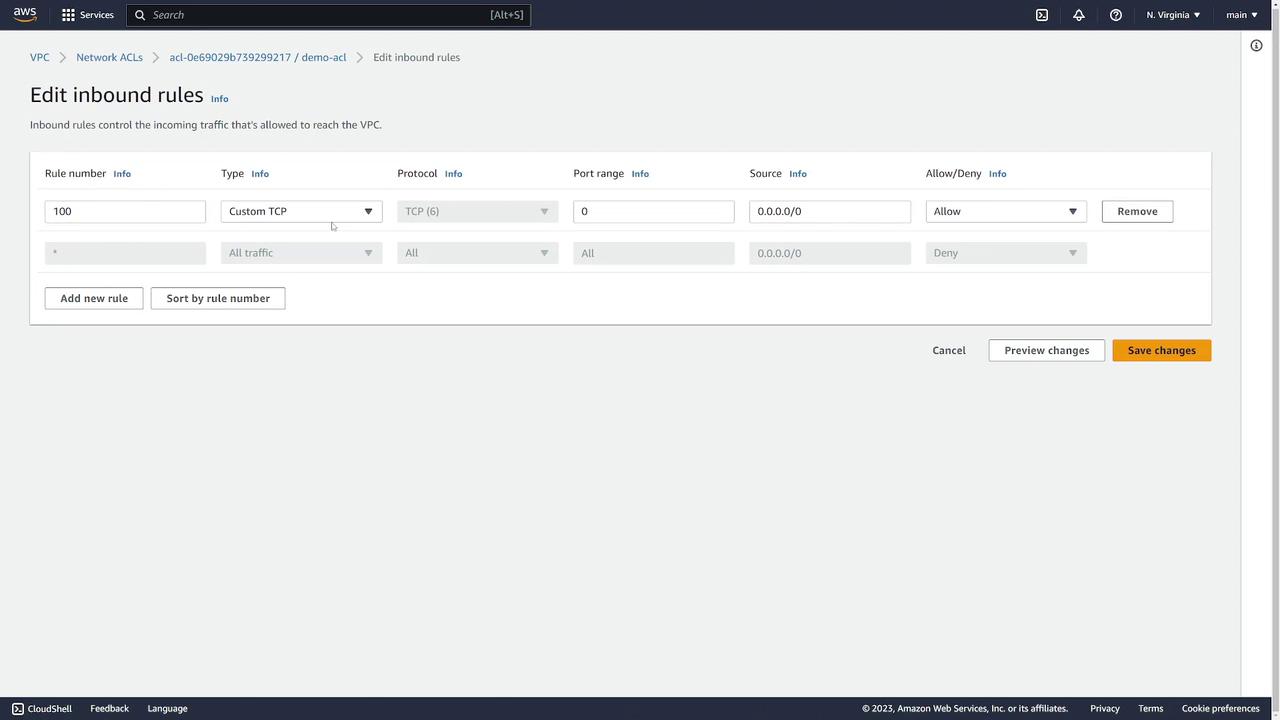This screenshot has height=720, width=1280.
Task: Click Services text in the top bar
Action: [97, 15]
